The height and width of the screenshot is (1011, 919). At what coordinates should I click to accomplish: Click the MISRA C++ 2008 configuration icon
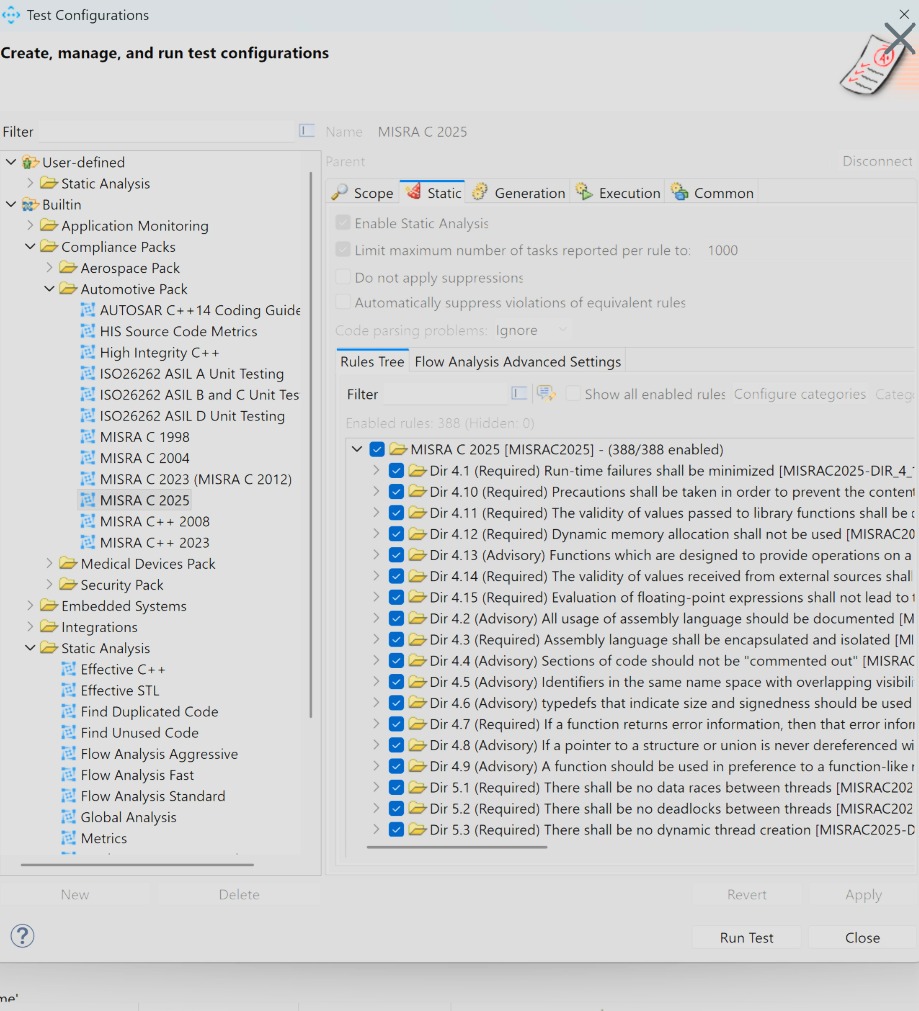(88, 521)
